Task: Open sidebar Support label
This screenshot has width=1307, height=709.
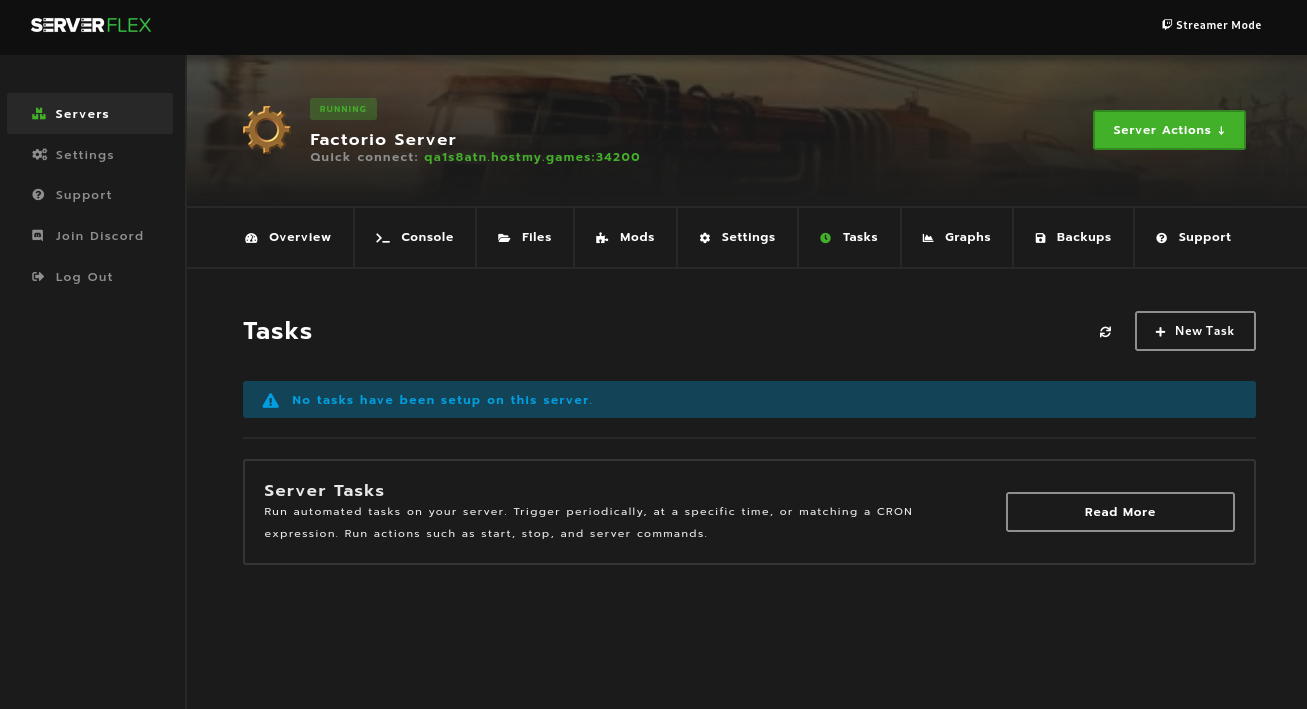Action: click(x=84, y=195)
